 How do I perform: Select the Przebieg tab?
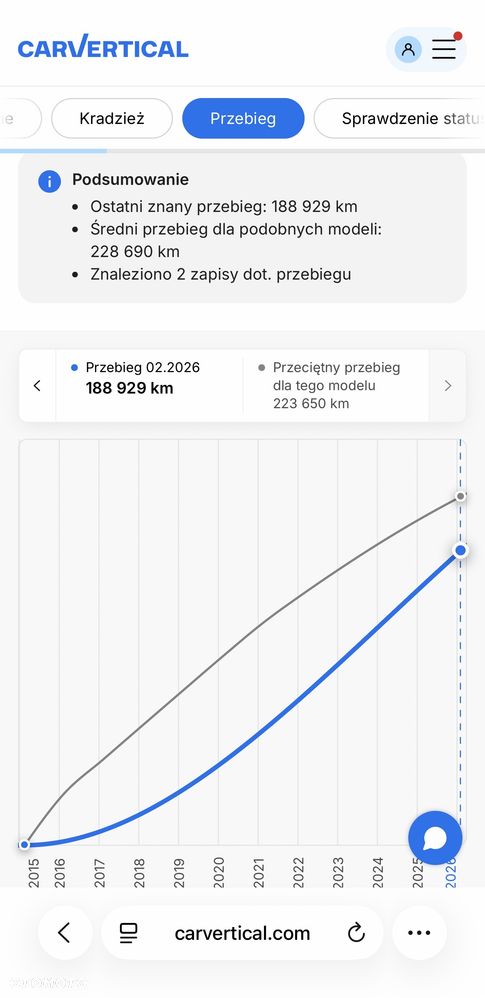pyautogui.click(x=243, y=118)
